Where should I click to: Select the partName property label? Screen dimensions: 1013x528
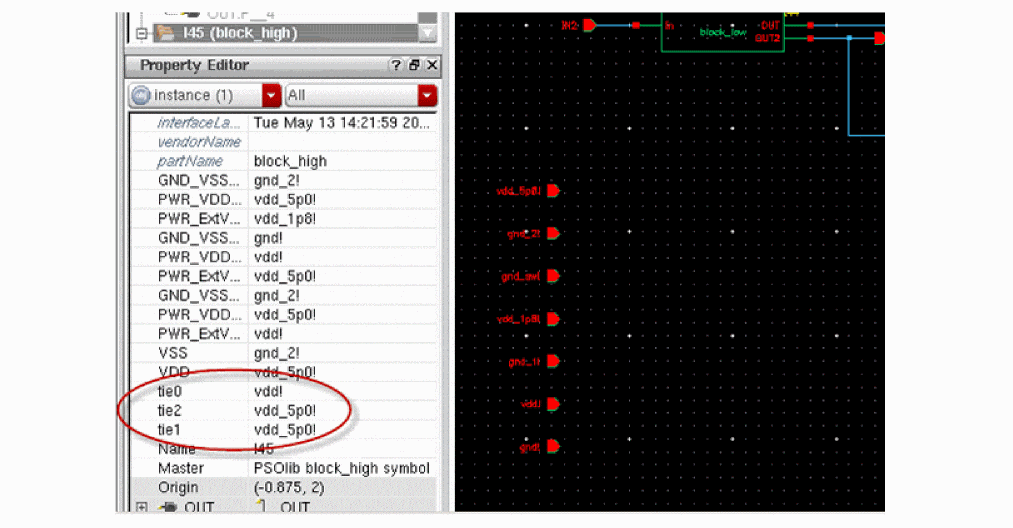click(190, 161)
